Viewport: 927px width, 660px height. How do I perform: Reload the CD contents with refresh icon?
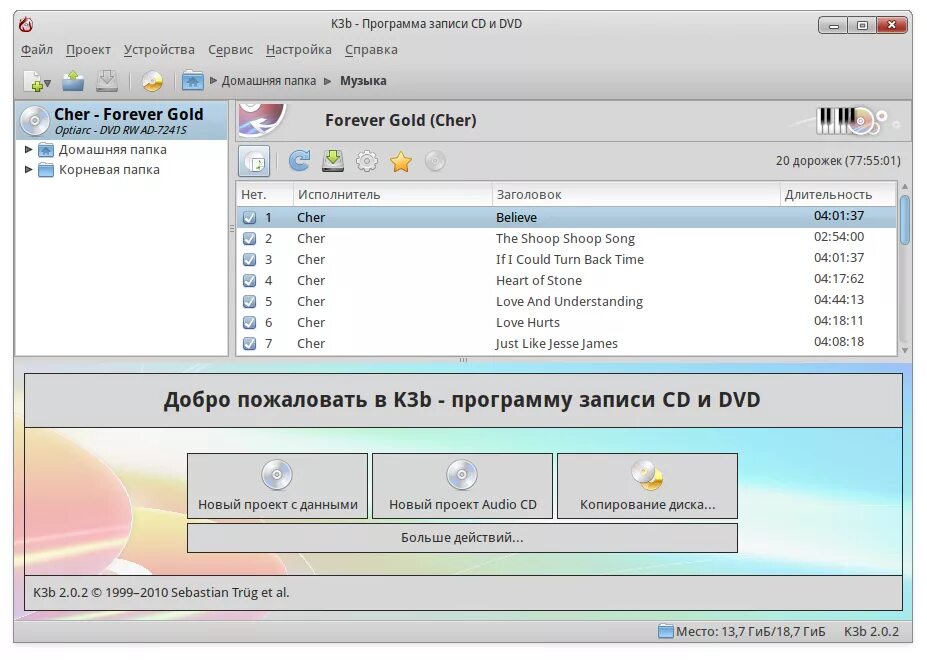pyautogui.click(x=299, y=161)
